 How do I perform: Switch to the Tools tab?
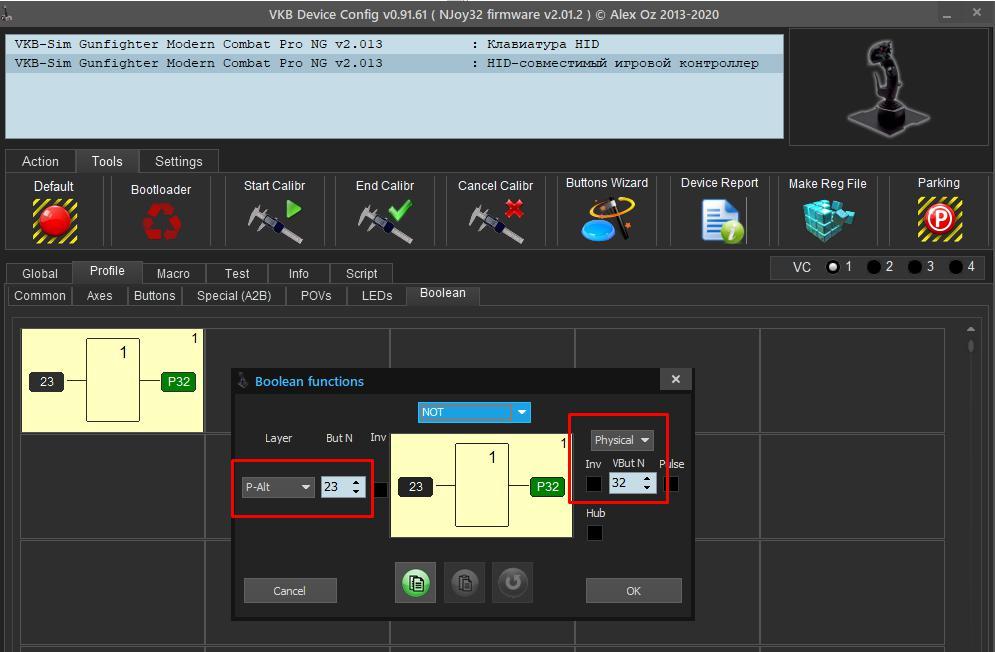click(107, 161)
